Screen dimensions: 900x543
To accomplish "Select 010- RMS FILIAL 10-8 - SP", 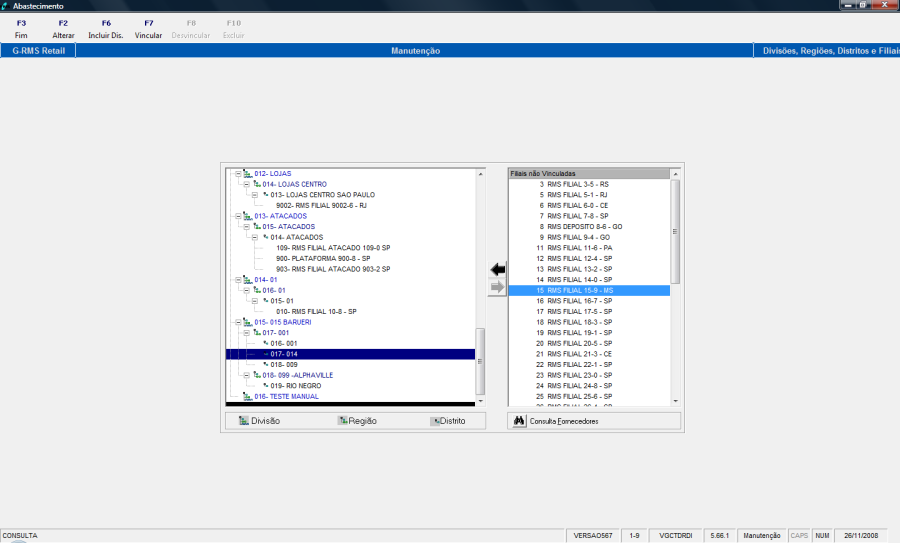I will tap(316, 312).
